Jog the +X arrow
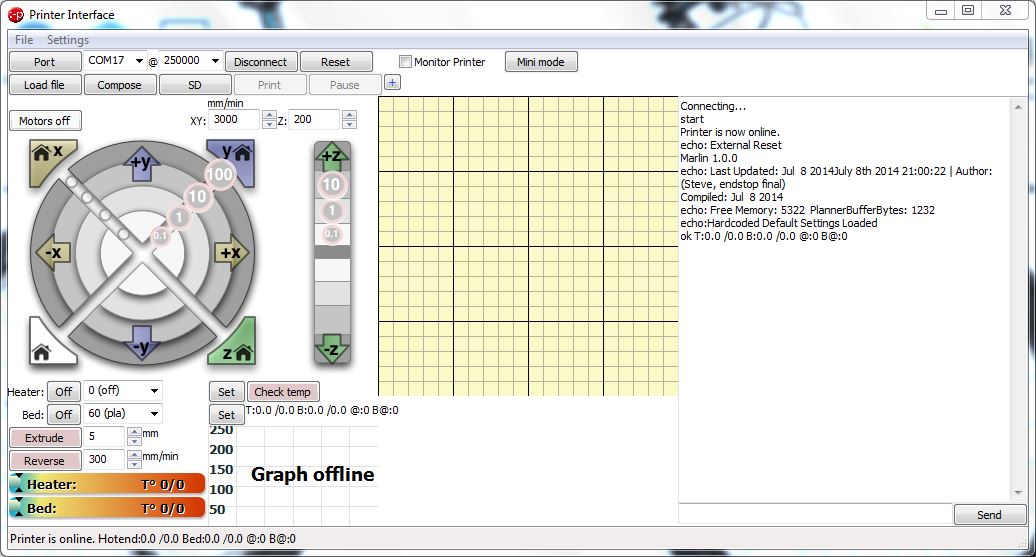 231,252
